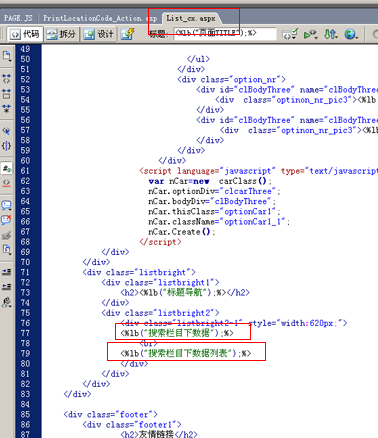Click line number 61 in gutter
Viewport: 378px width, 438px height.
coord(25,171)
